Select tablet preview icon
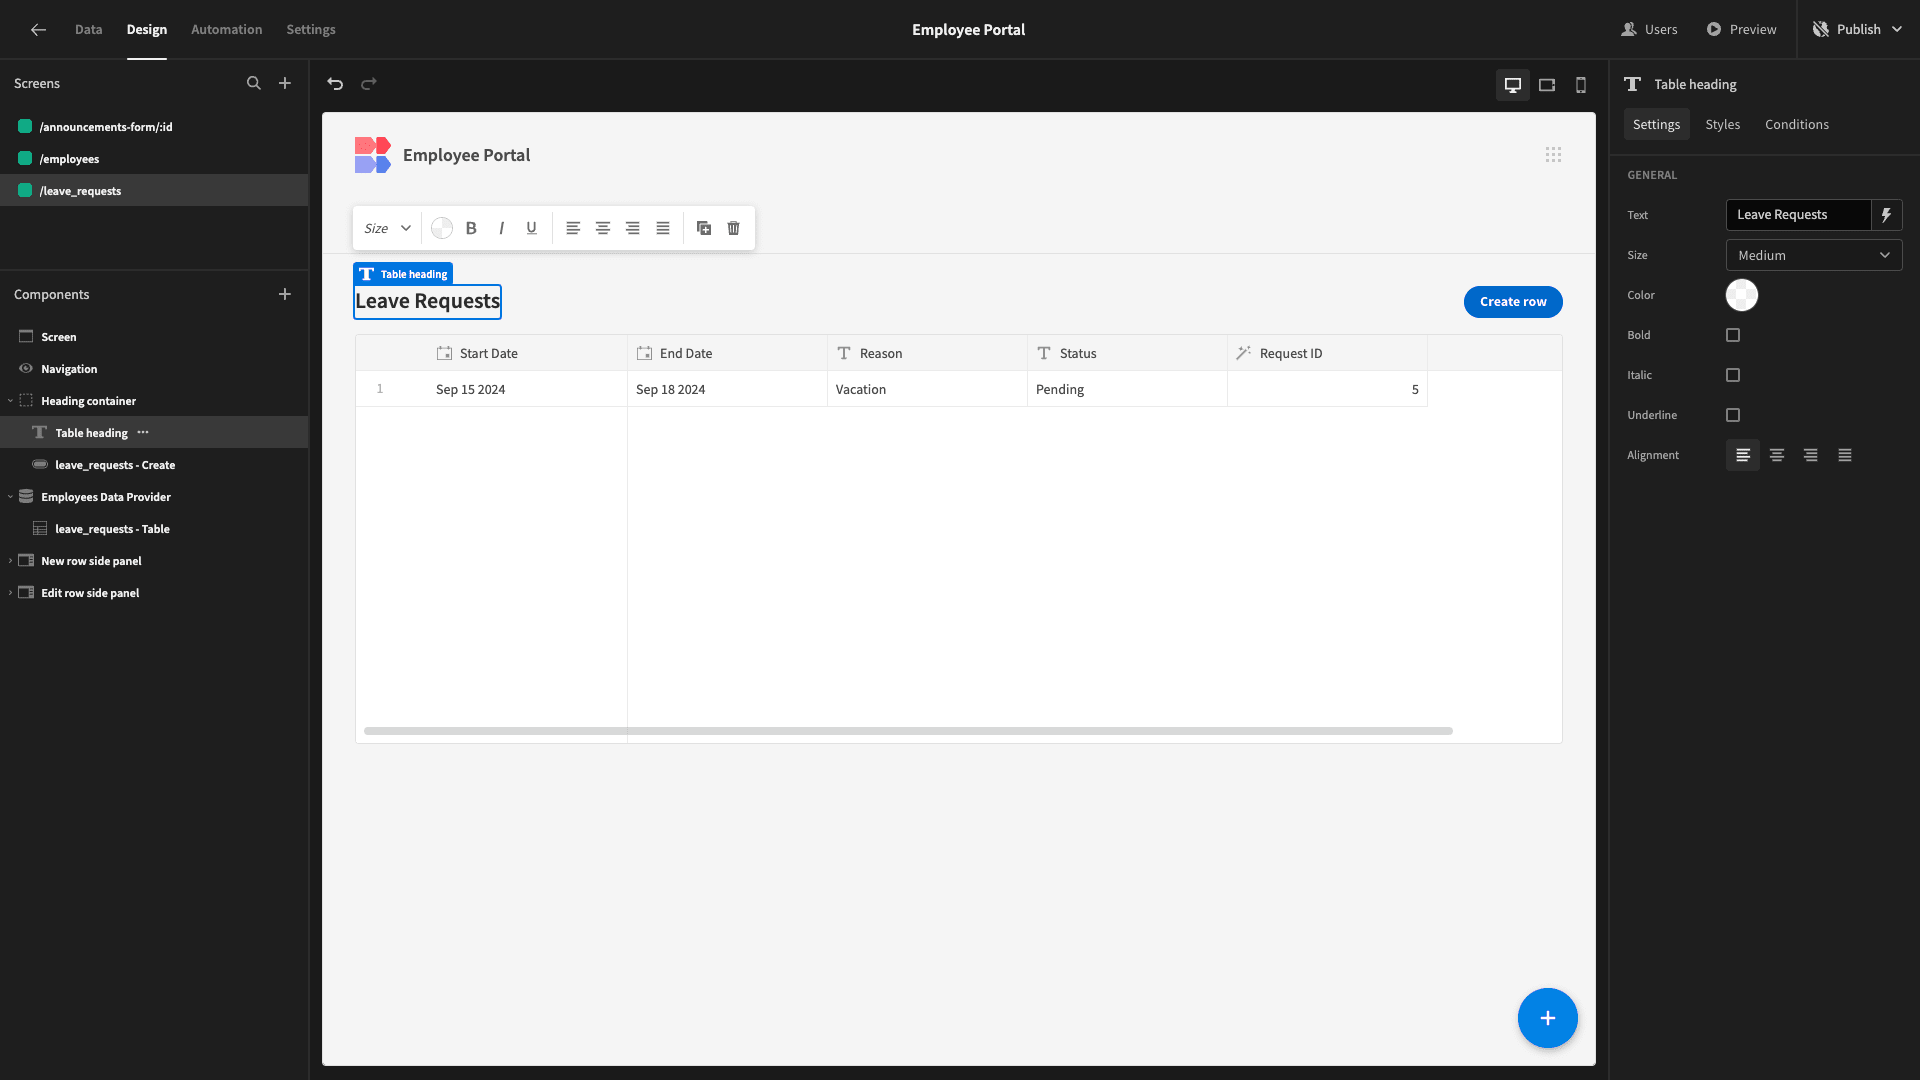Viewport: 1920px width, 1080px height. tap(1547, 85)
